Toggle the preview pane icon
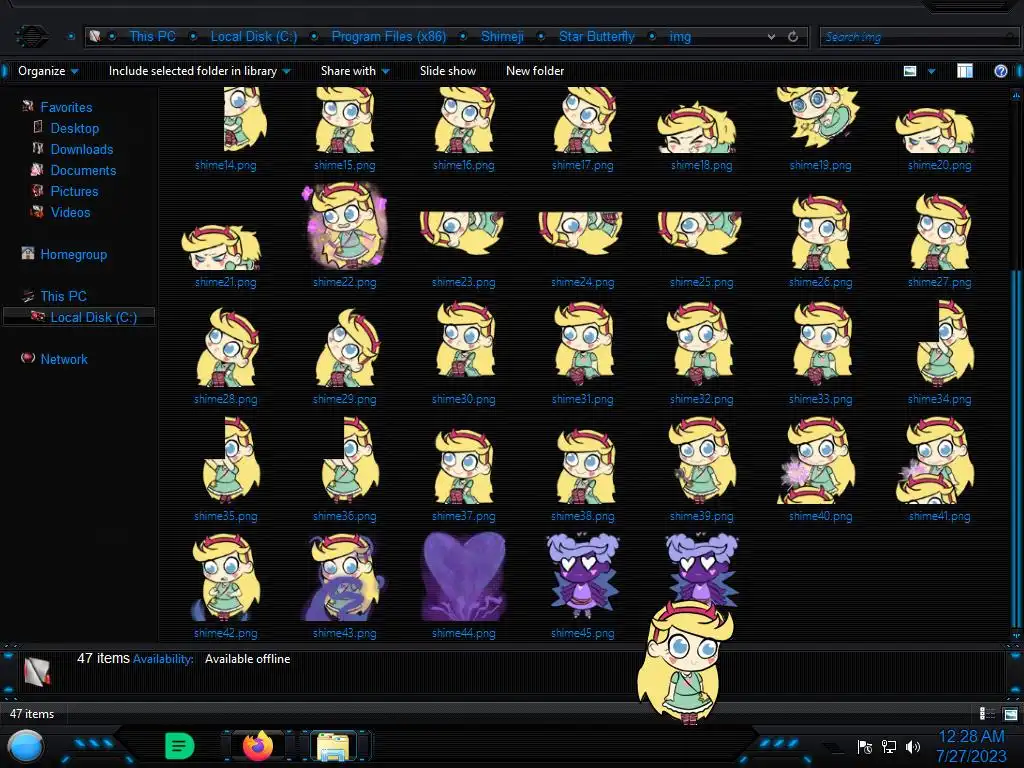Viewport: 1024px width, 768px height. (x=965, y=71)
